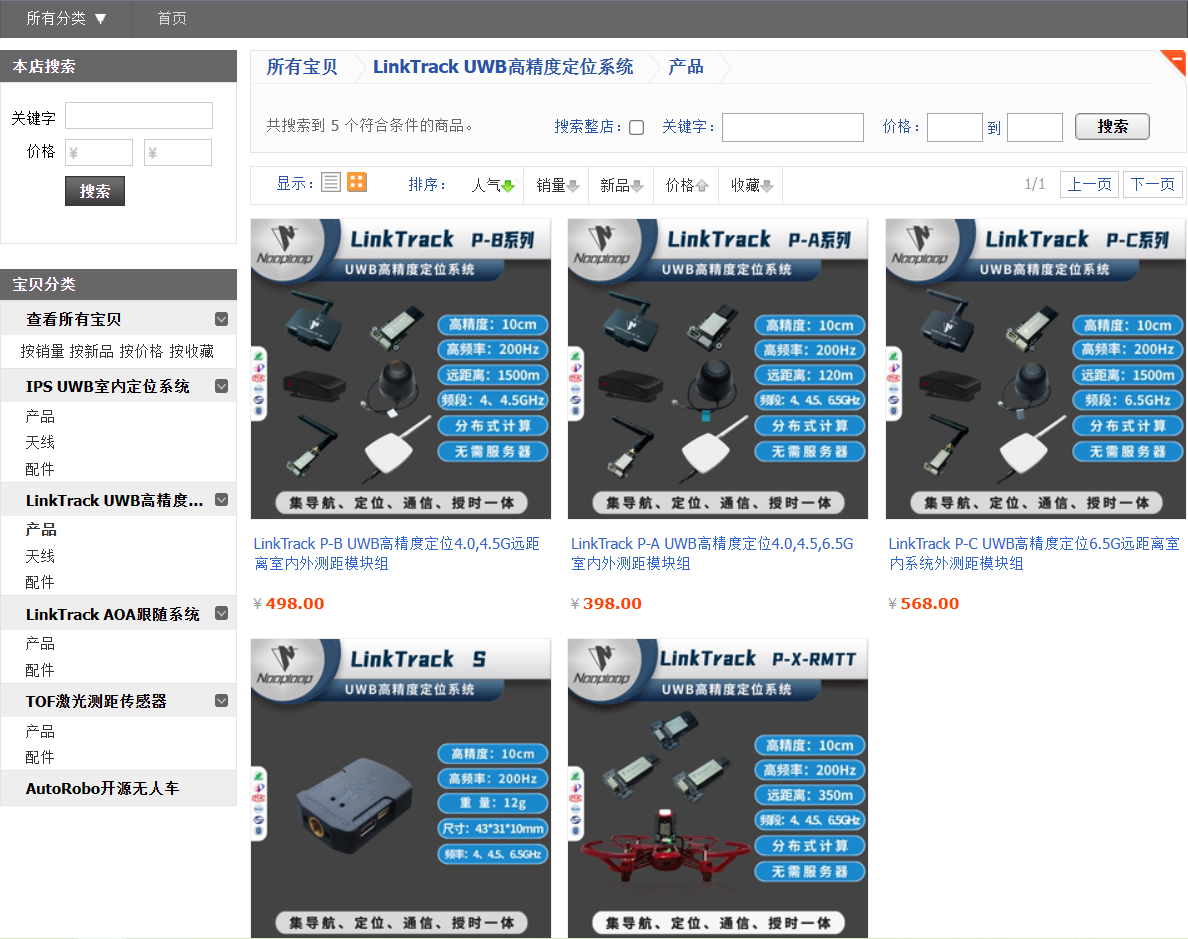Toggle the 搜索整店 checkbox
The image size is (1188, 939).
pos(636,127)
